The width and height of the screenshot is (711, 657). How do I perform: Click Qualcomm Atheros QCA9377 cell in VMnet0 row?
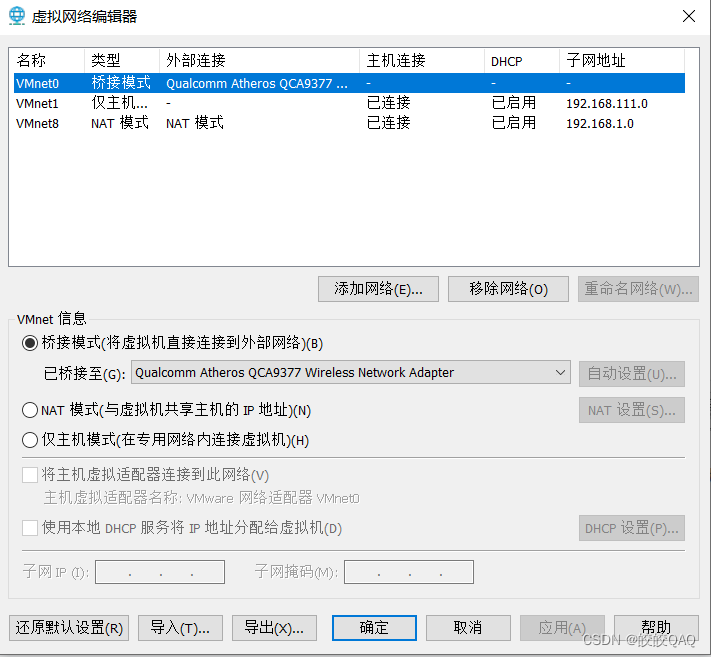(x=257, y=84)
